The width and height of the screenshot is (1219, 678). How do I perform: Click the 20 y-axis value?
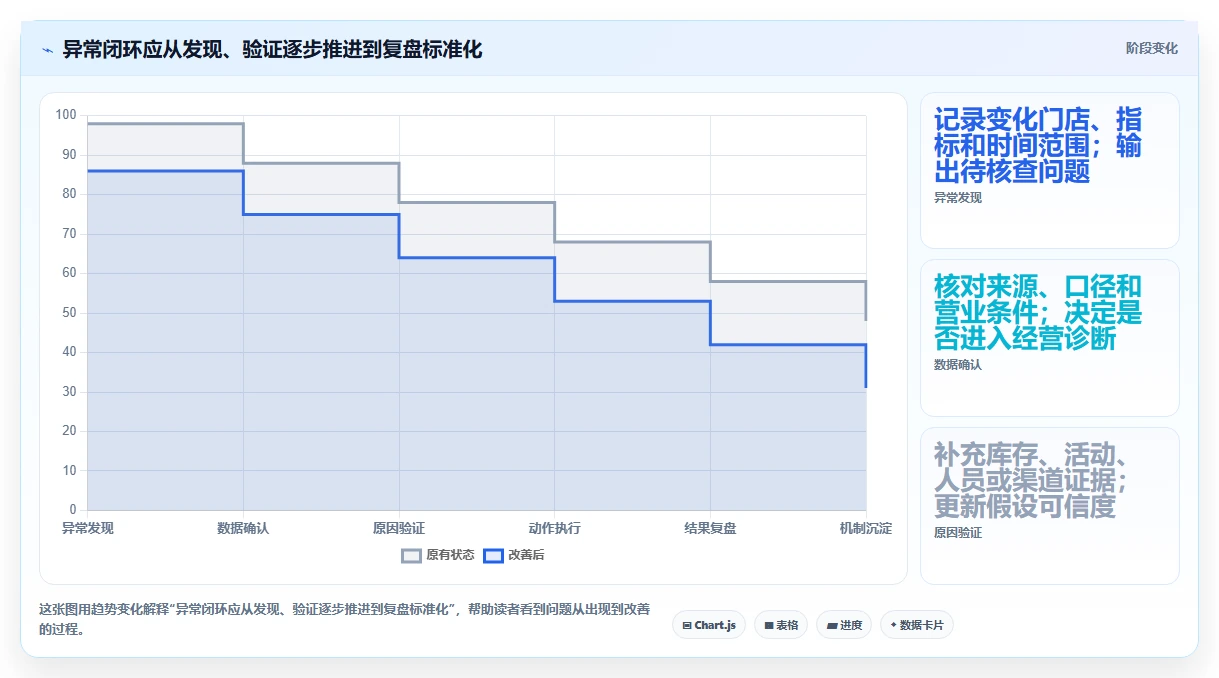pyautogui.click(x=69, y=431)
